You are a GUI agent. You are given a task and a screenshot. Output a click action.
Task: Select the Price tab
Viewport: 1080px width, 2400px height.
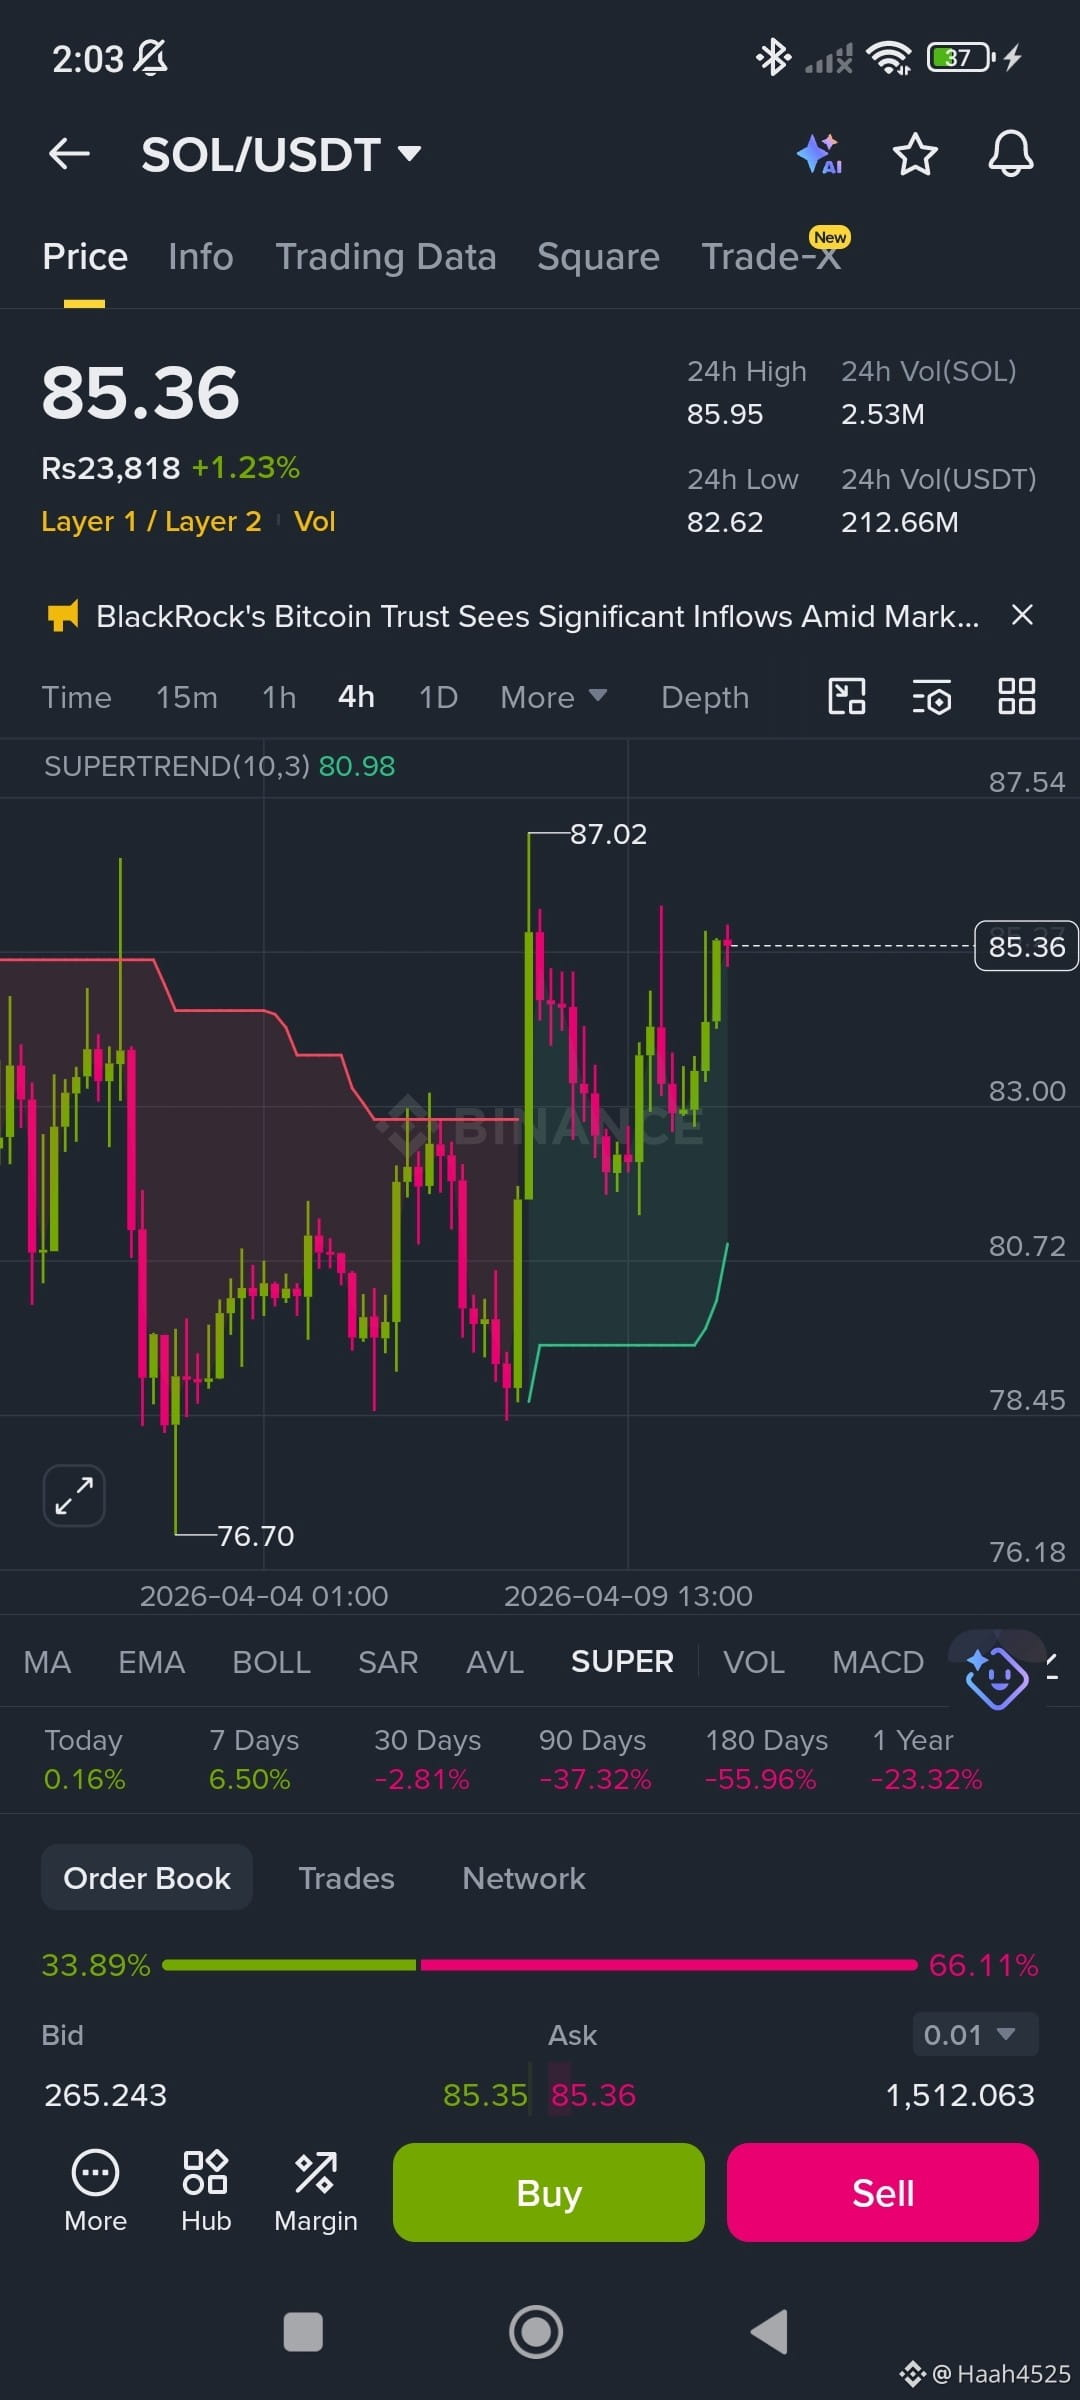(85, 257)
